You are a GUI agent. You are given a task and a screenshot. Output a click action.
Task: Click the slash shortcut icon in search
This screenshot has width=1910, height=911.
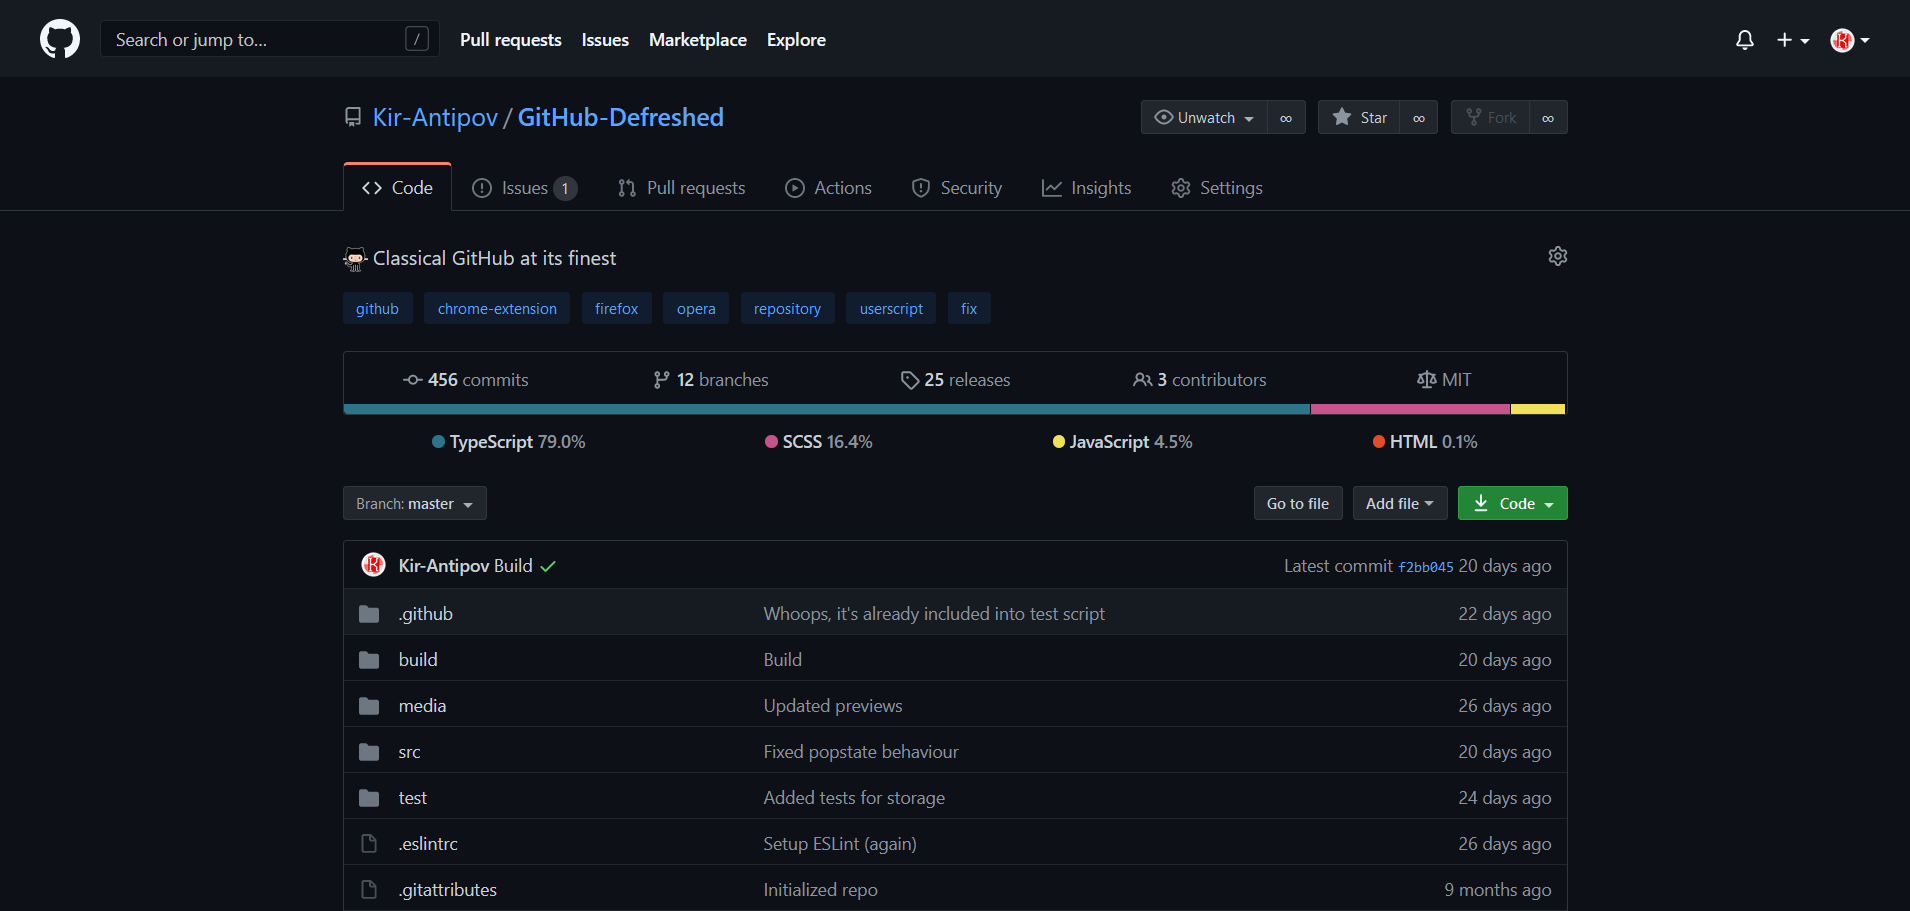click(x=417, y=39)
